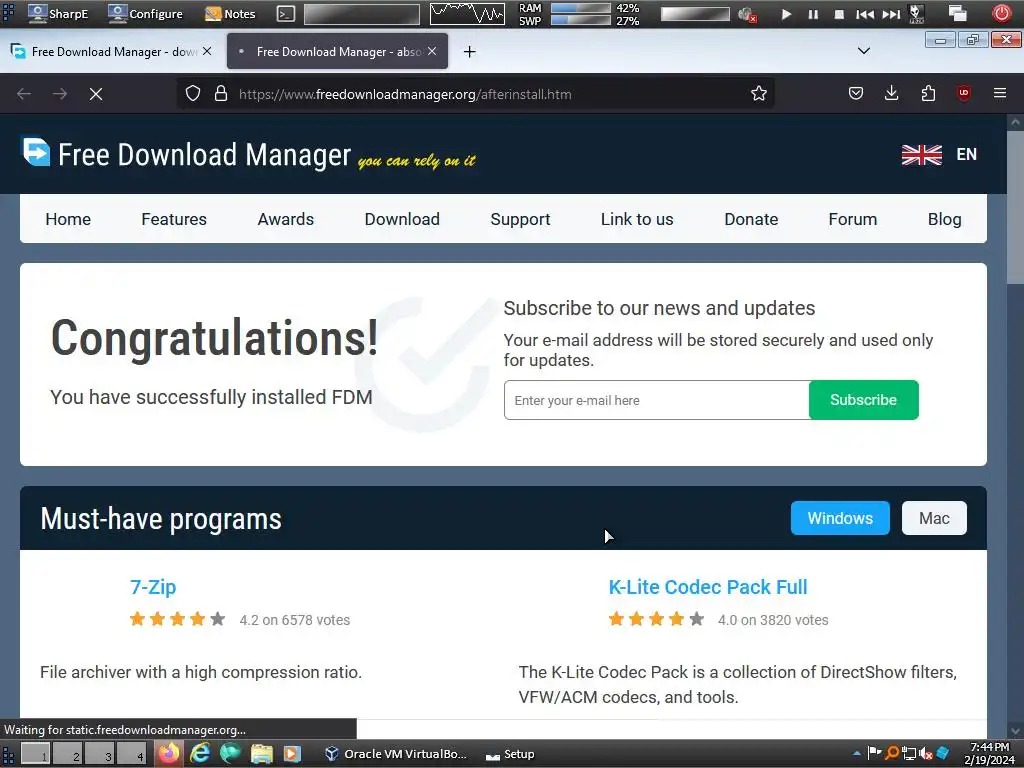
Task: Click the Save to Pocket icon
Action: pyautogui.click(x=856, y=94)
